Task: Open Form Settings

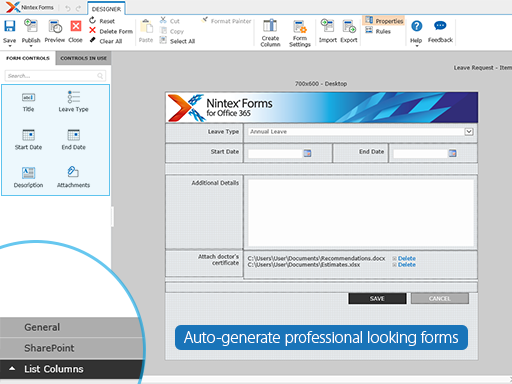Action: click(300, 33)
